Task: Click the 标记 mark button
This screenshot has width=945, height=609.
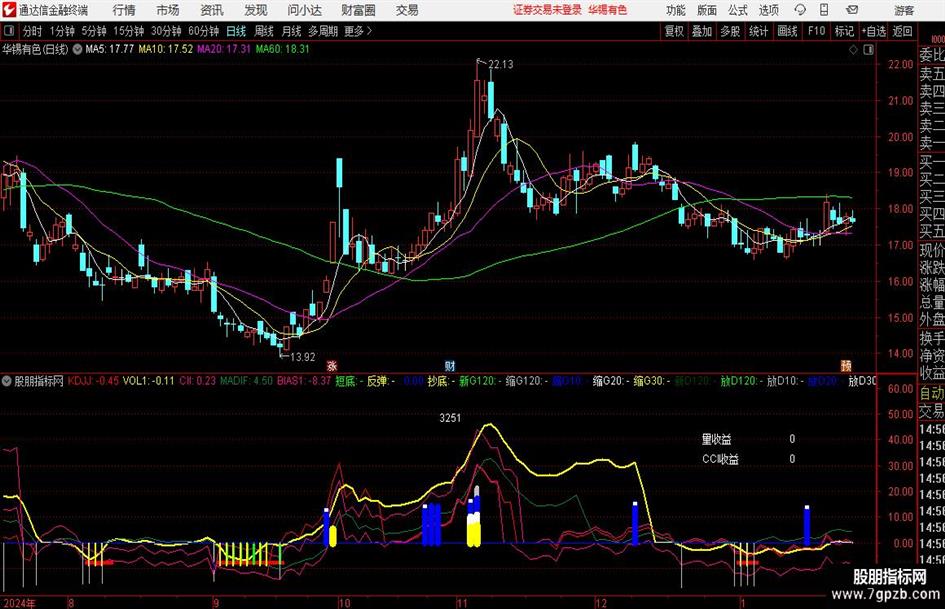Action: point(844,31)
